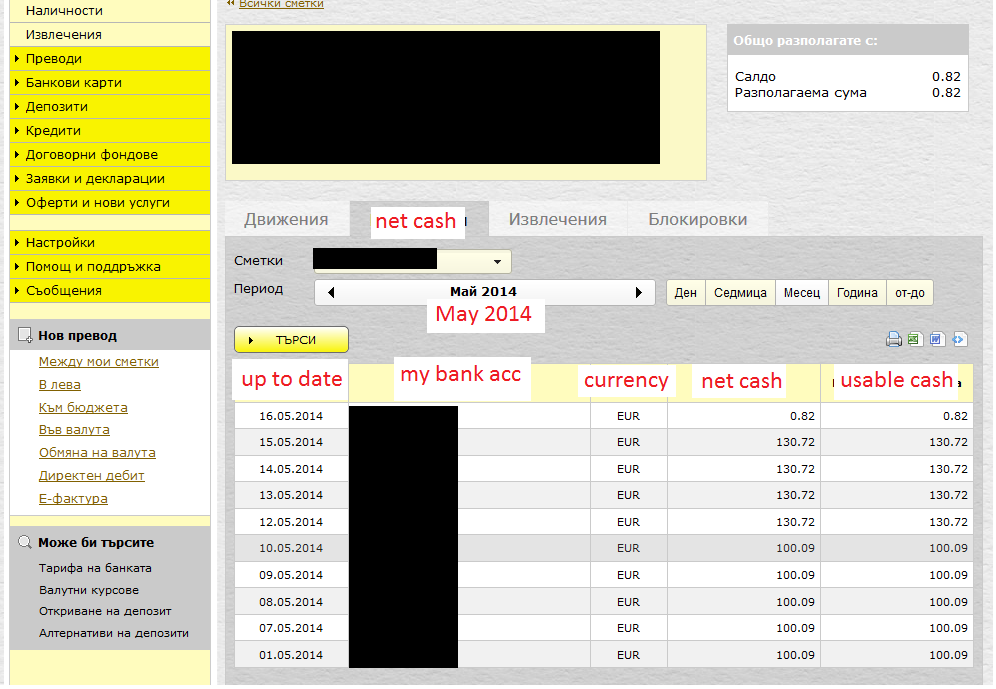Expand Заявки и декларации menu

click(110, 179)
